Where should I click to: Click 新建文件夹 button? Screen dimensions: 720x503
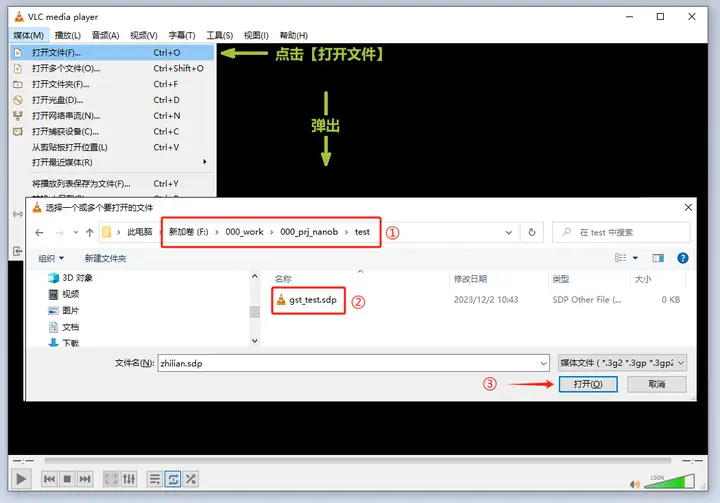click(105, 258)
